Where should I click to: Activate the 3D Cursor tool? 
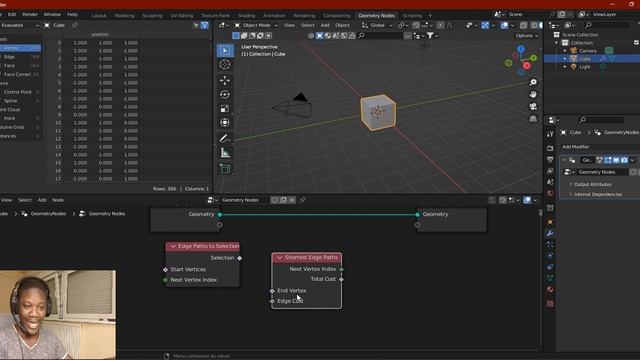[x=225, y=64]
